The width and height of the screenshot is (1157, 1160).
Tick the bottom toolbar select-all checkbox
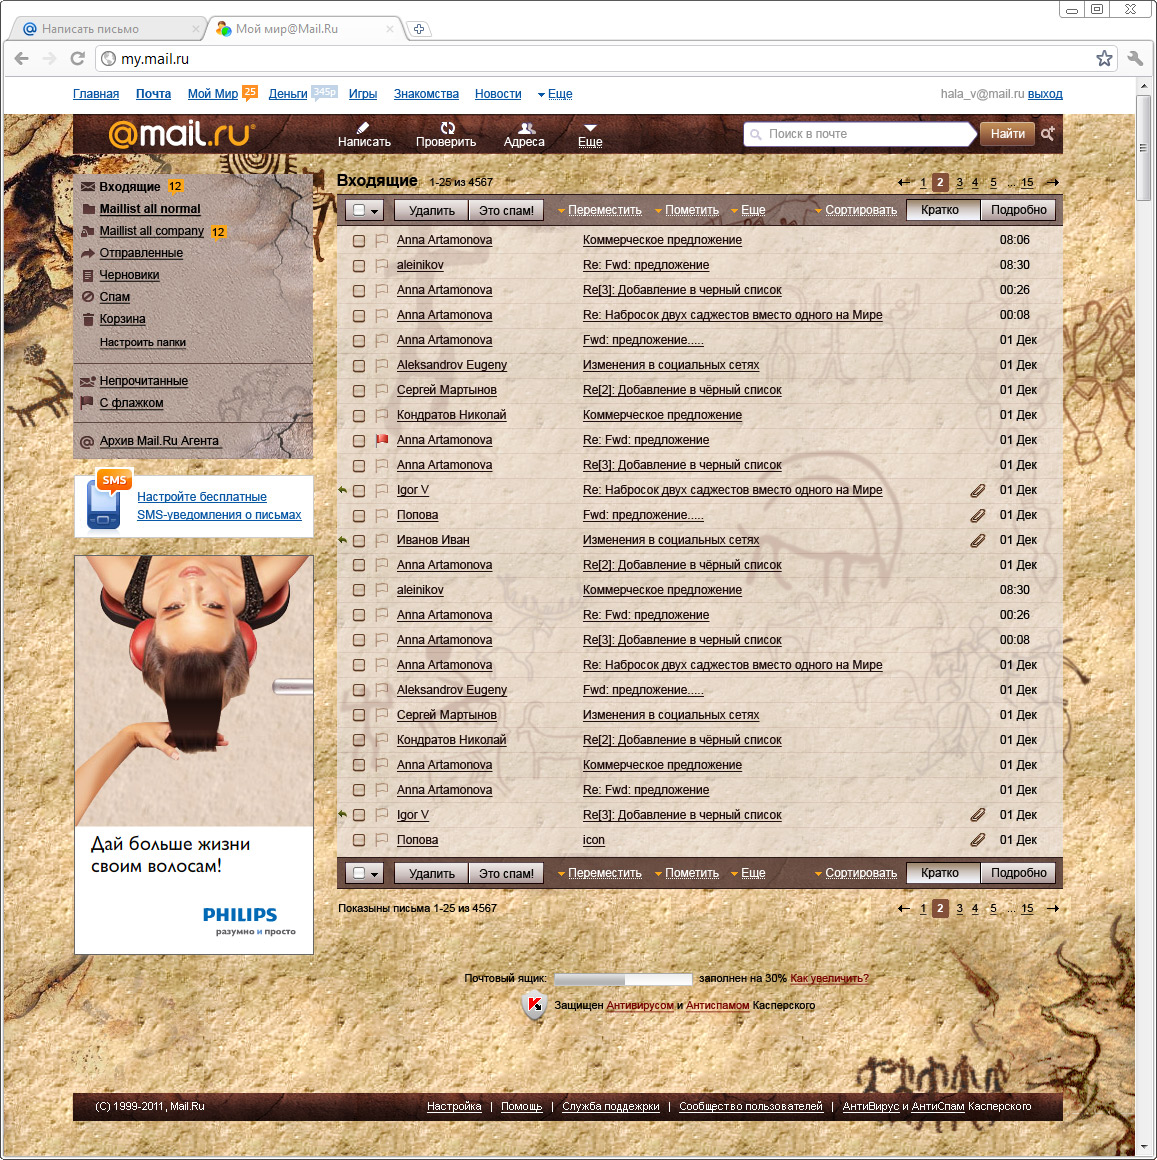[x=359, y=873]
